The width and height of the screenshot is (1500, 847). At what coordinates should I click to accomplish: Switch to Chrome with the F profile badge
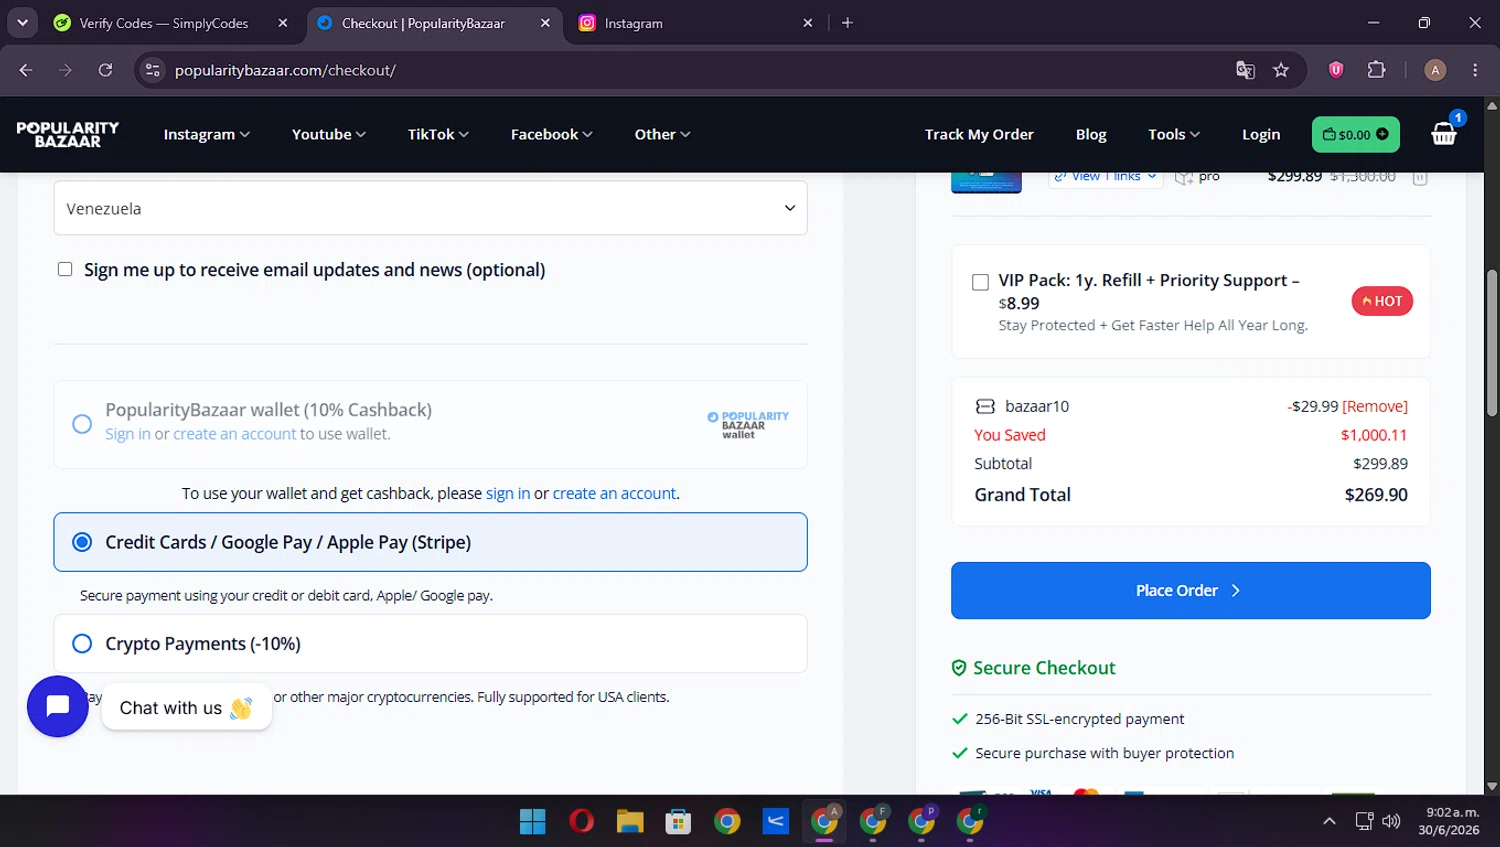[x=873, y=822]
